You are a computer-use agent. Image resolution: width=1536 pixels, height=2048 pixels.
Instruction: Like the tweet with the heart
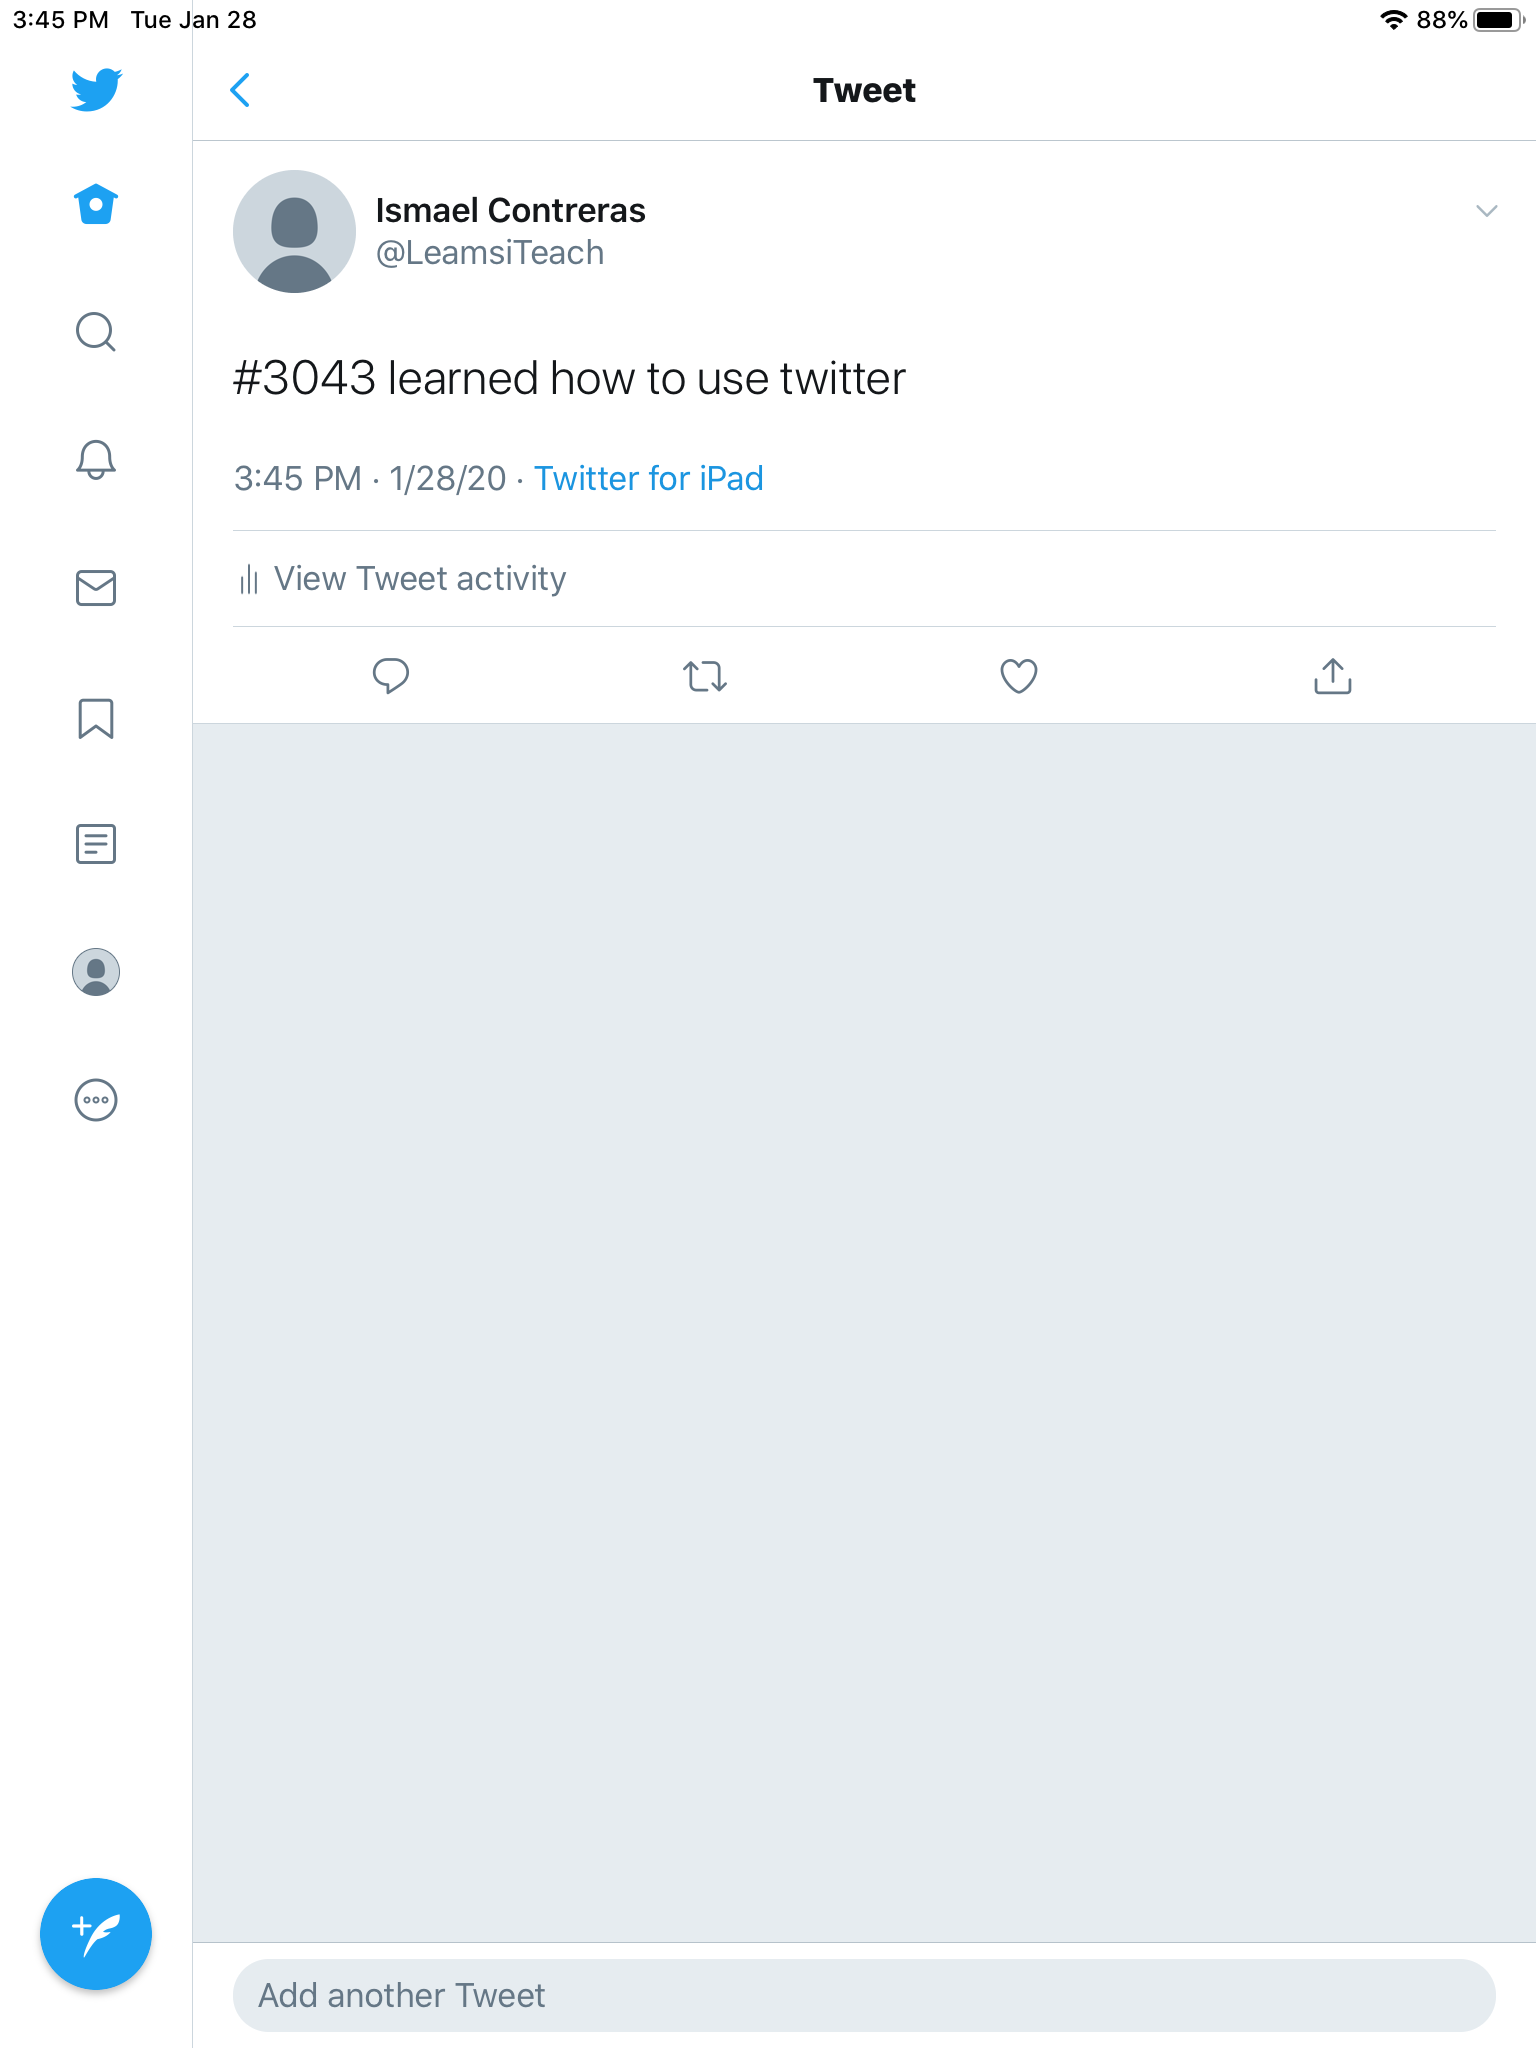point(1019,676)
